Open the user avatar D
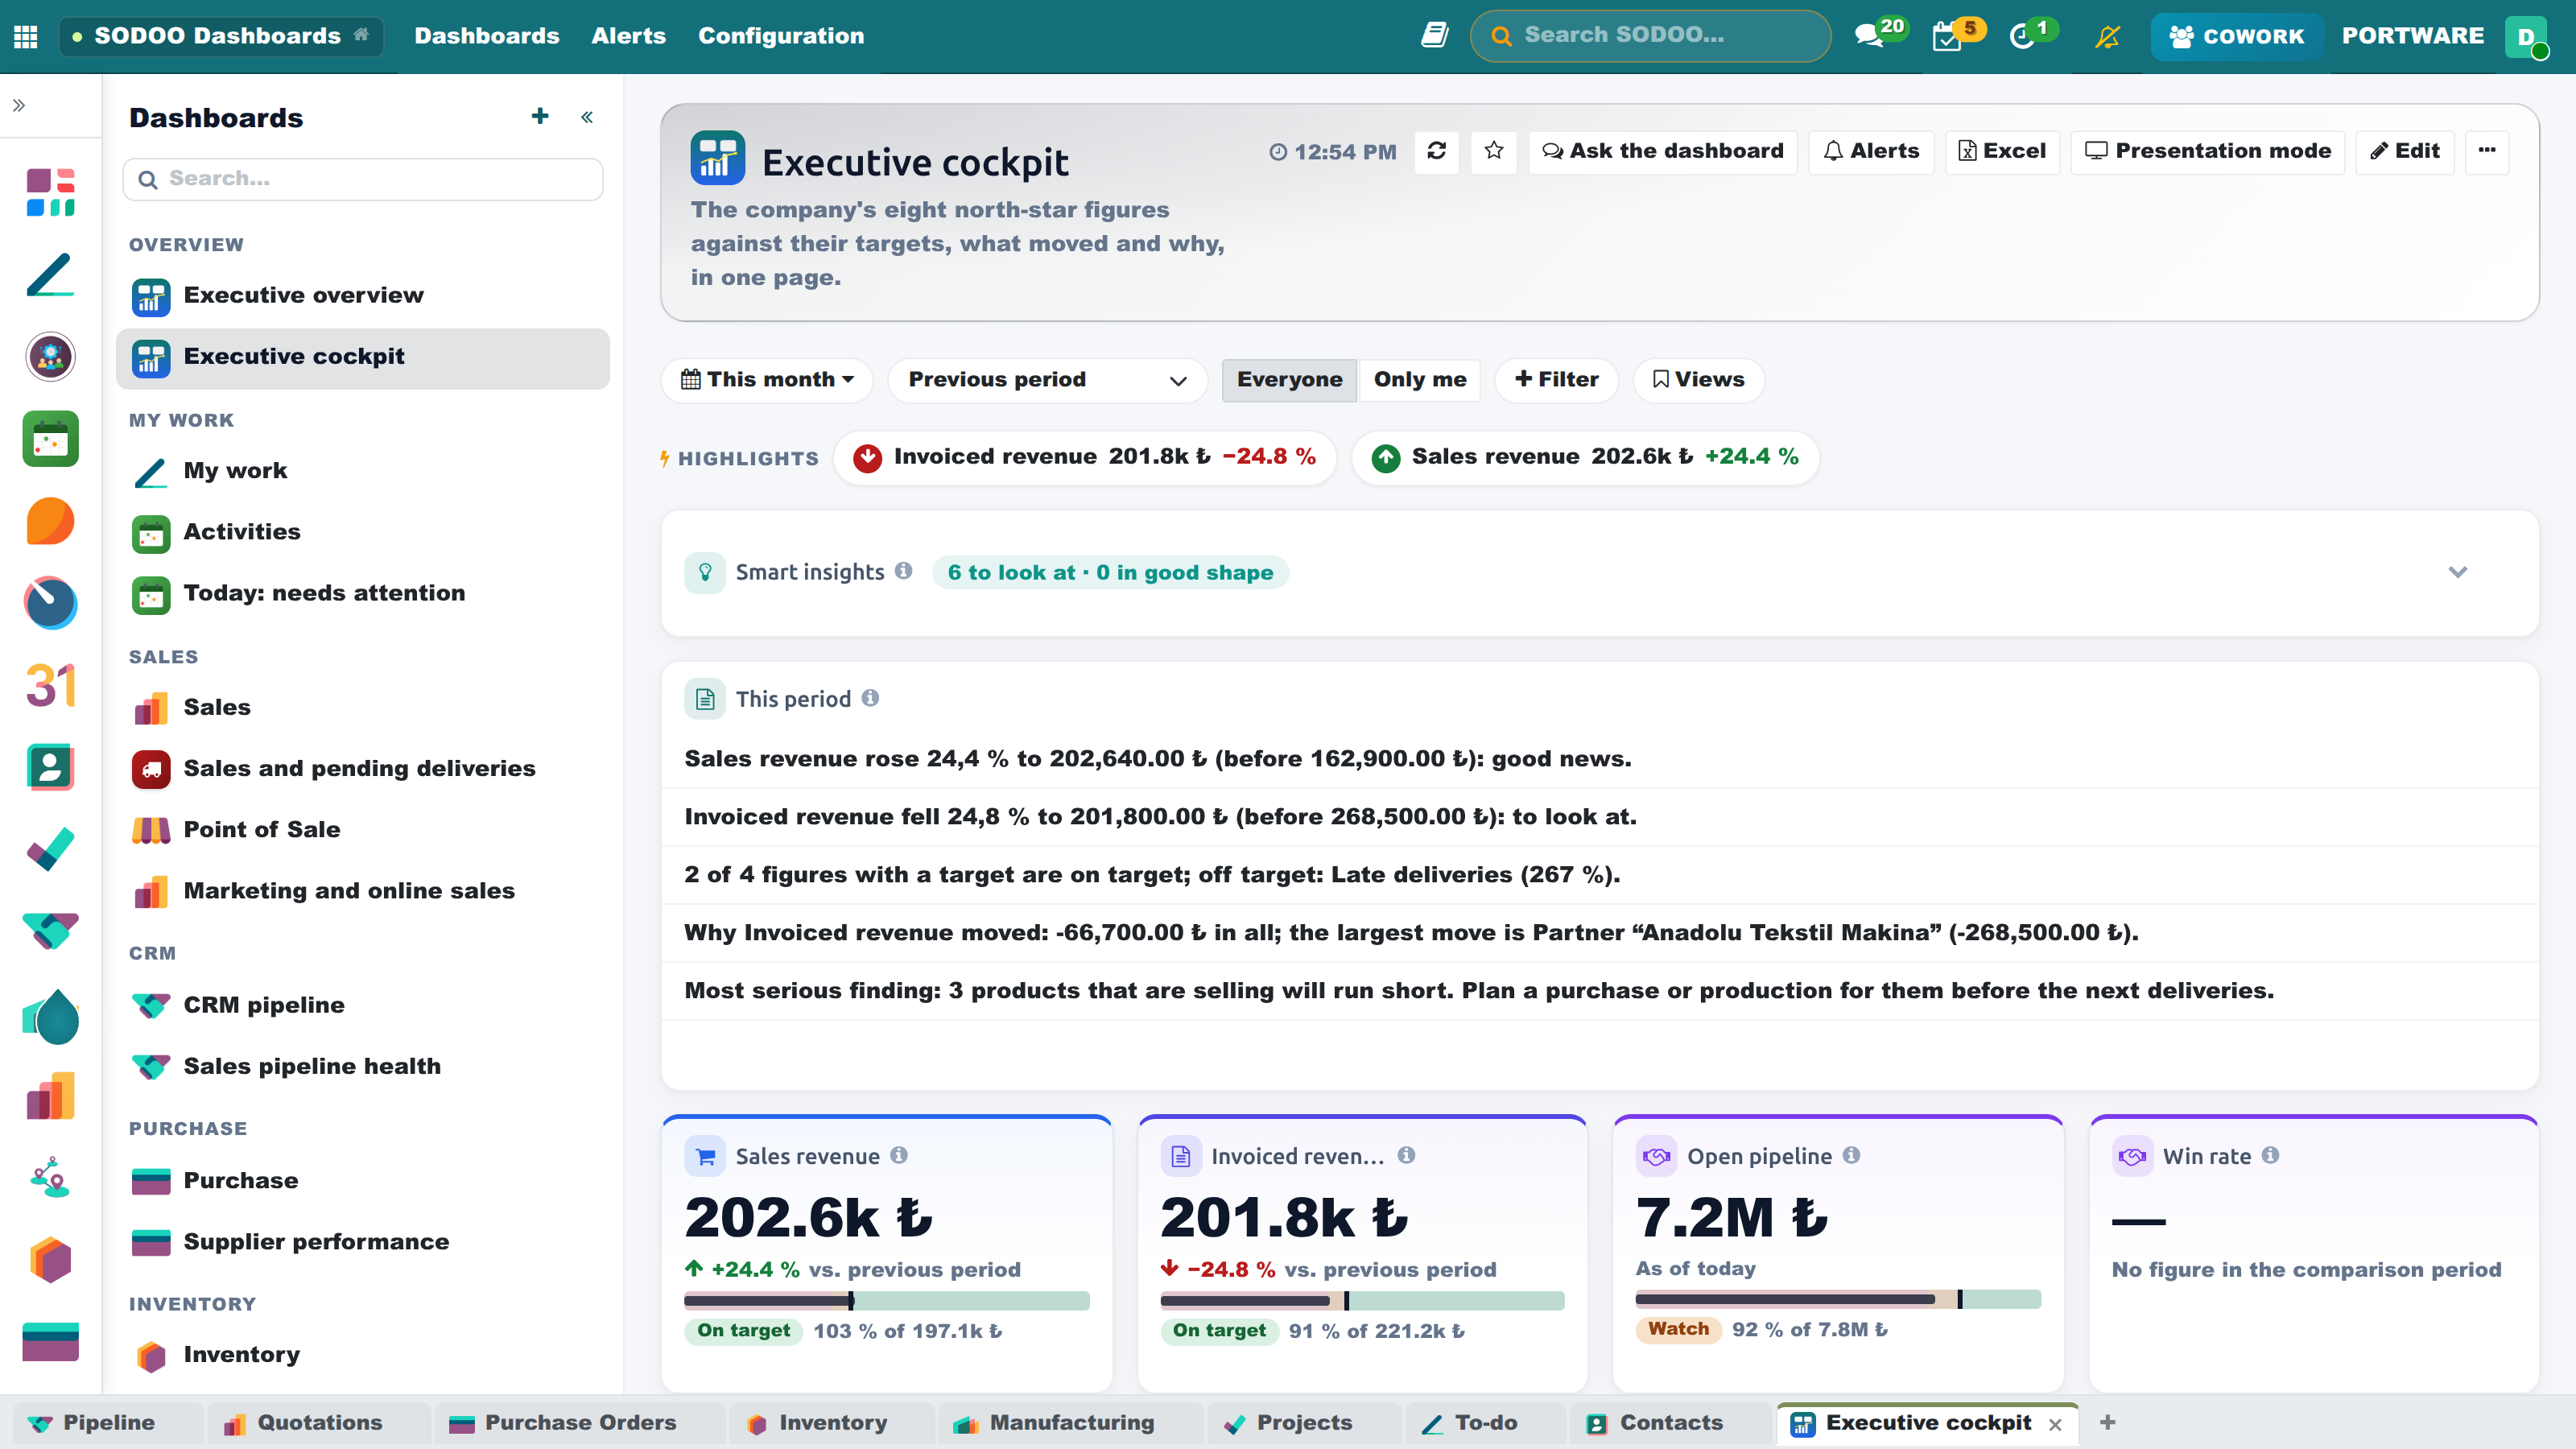Viewport: 2576px width, 1449px height. (2526, 36)
